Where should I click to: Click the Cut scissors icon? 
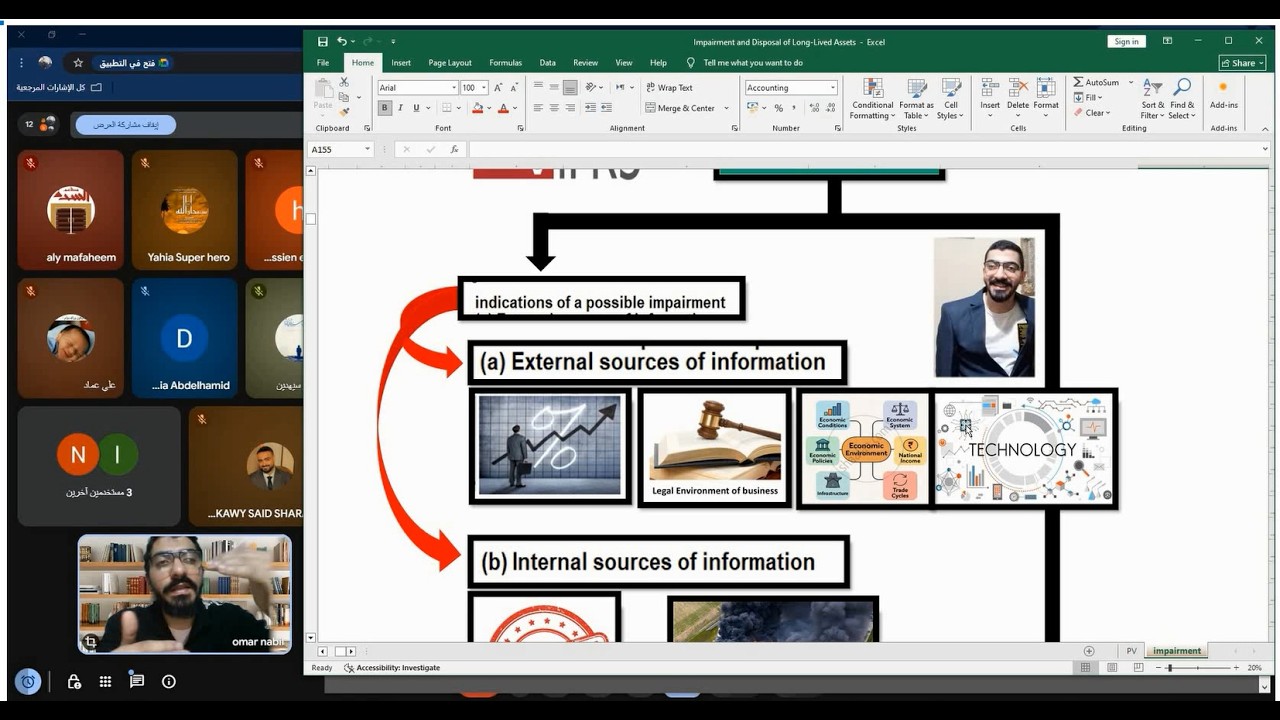344,83
